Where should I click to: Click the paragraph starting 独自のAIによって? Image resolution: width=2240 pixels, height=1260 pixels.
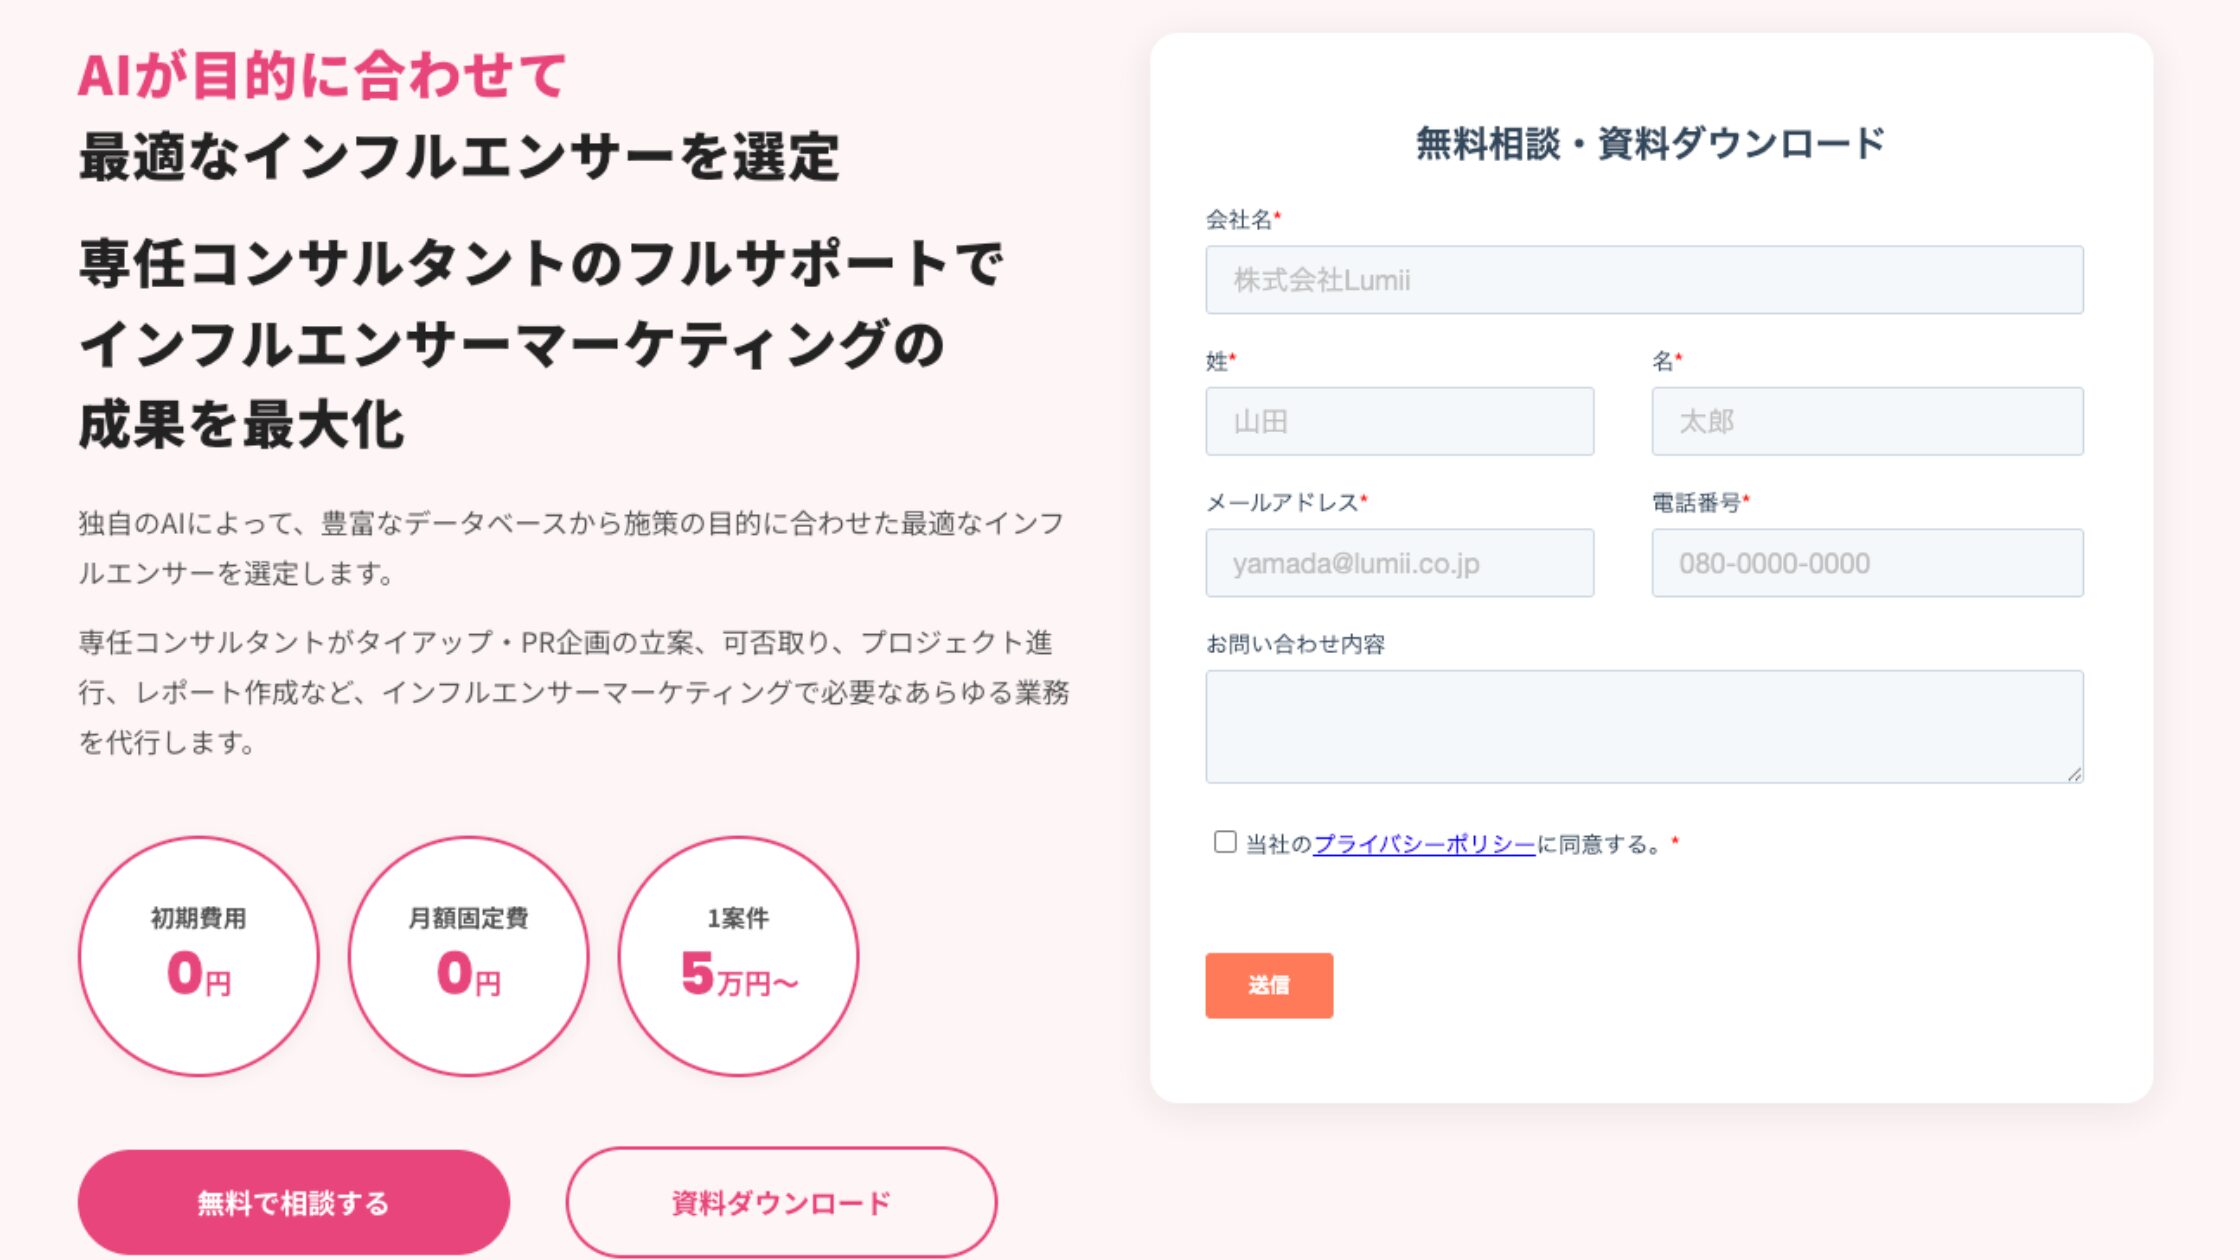pos(572,548)
